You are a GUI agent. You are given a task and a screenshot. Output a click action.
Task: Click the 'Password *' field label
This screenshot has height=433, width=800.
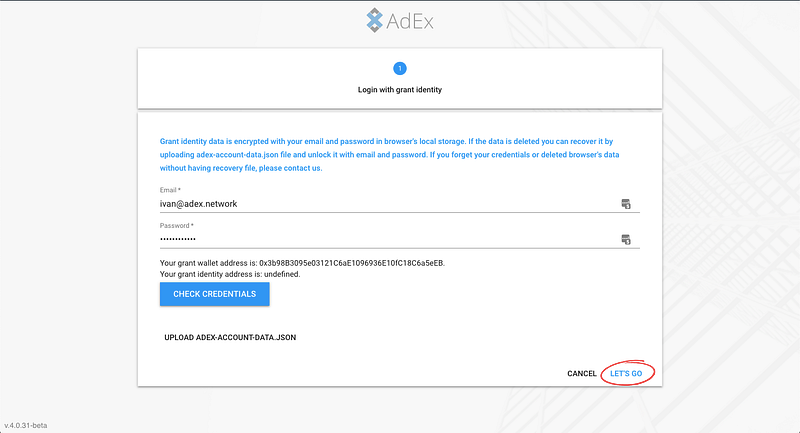(x=177, y=225)
